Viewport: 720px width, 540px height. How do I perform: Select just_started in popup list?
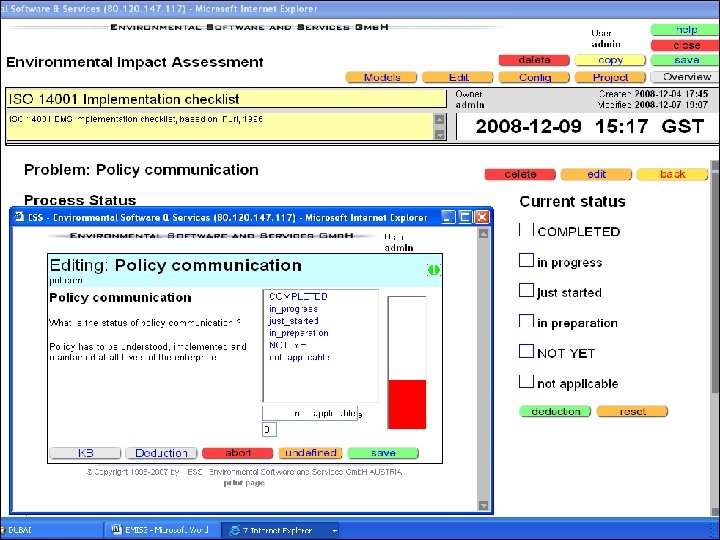tap(293, 321)
